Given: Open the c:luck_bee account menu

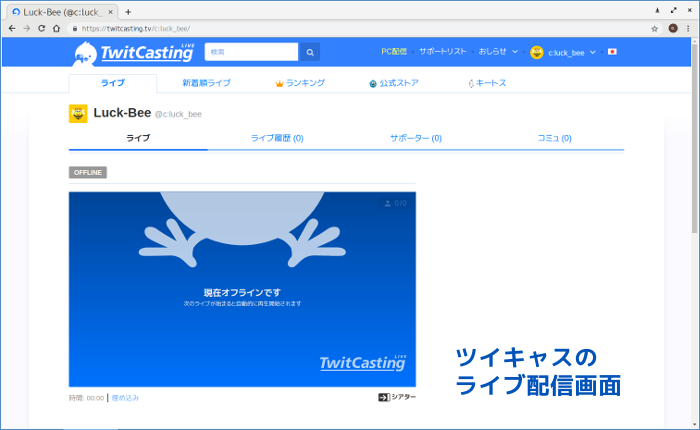Looking at the screenshot, I should (x=571, y=53).
